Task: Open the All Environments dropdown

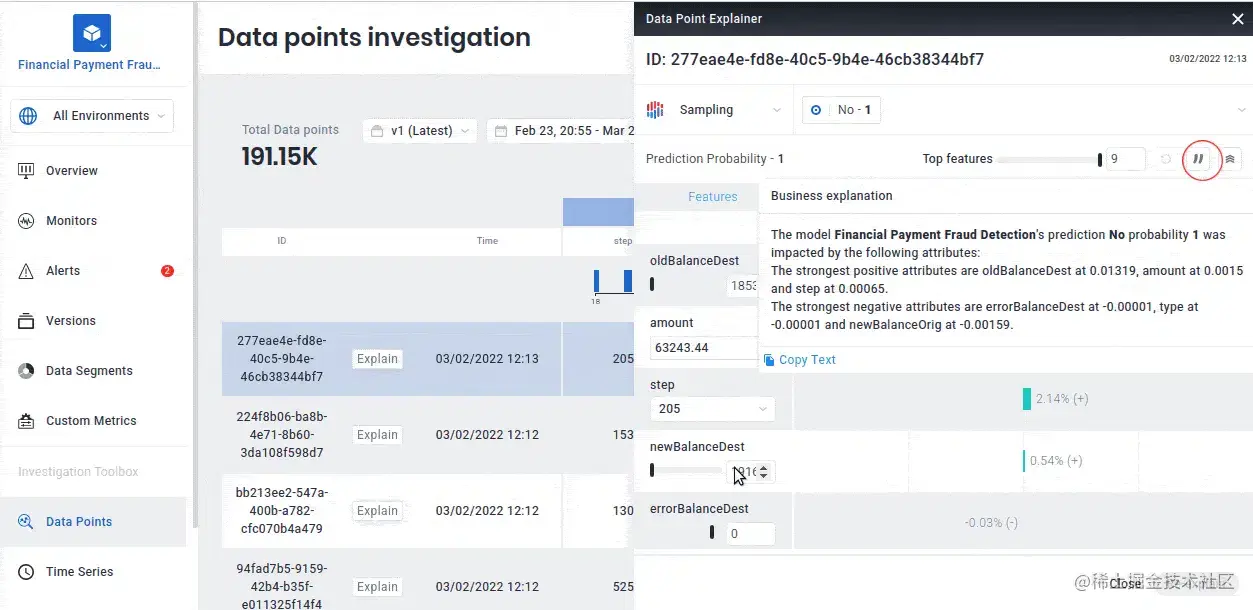Action: tap(92, 116)
